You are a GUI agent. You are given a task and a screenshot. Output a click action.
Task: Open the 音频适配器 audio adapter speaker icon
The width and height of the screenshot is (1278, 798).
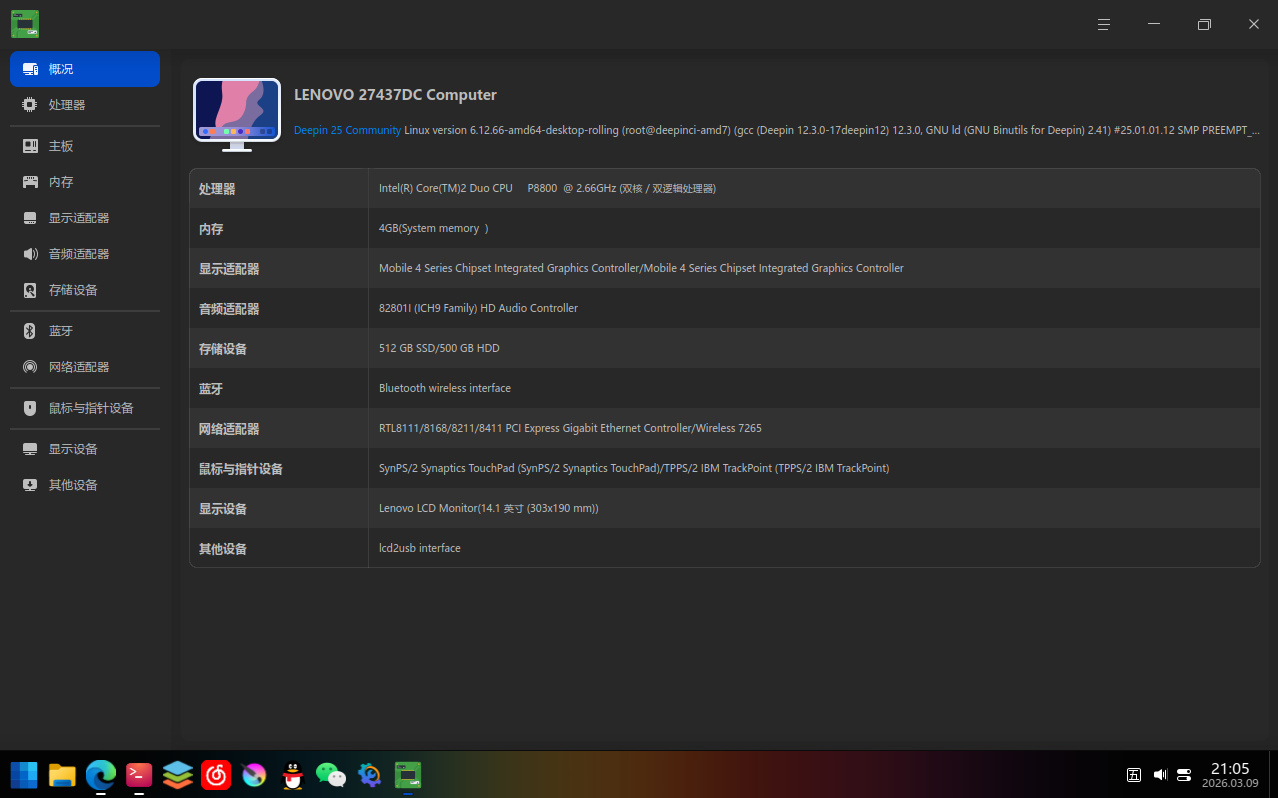coord(30,254)
